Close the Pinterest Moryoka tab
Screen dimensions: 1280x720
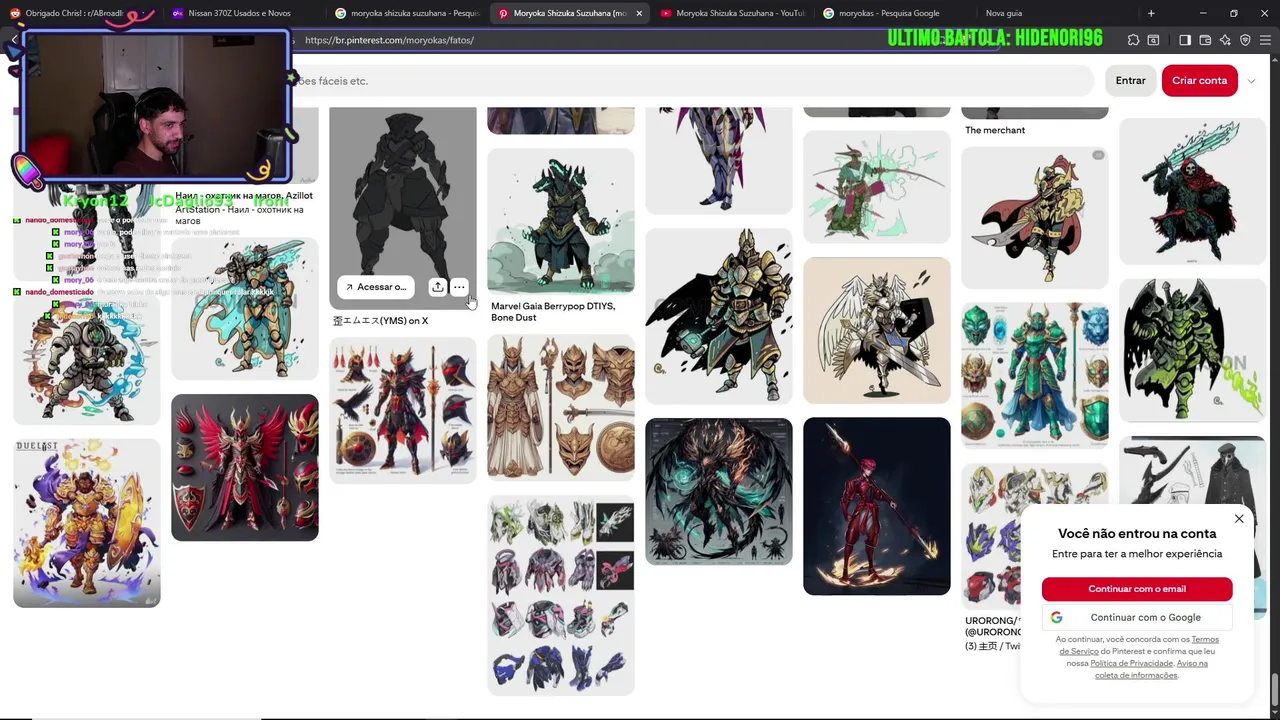(x=639, y=13)
